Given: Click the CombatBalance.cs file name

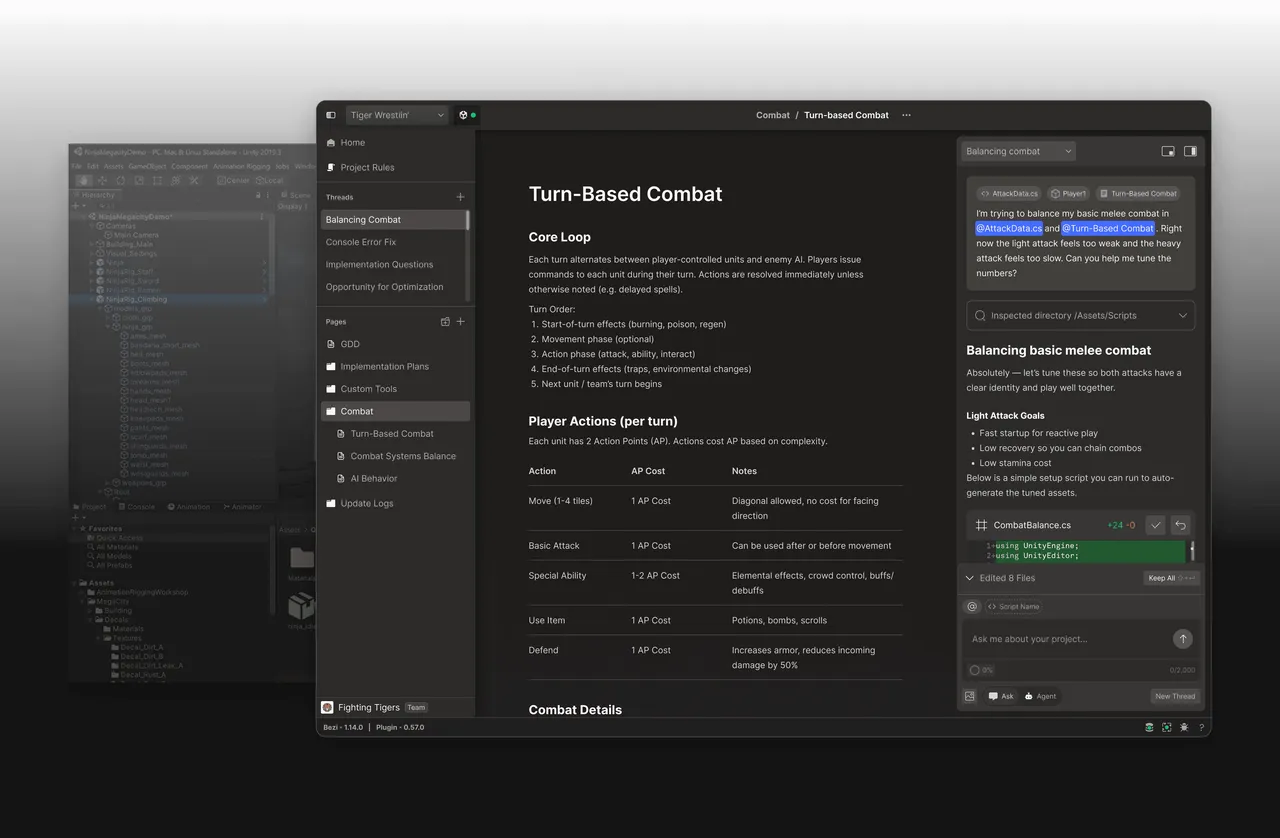Looking at the screenshot, I should (1031, 525).
